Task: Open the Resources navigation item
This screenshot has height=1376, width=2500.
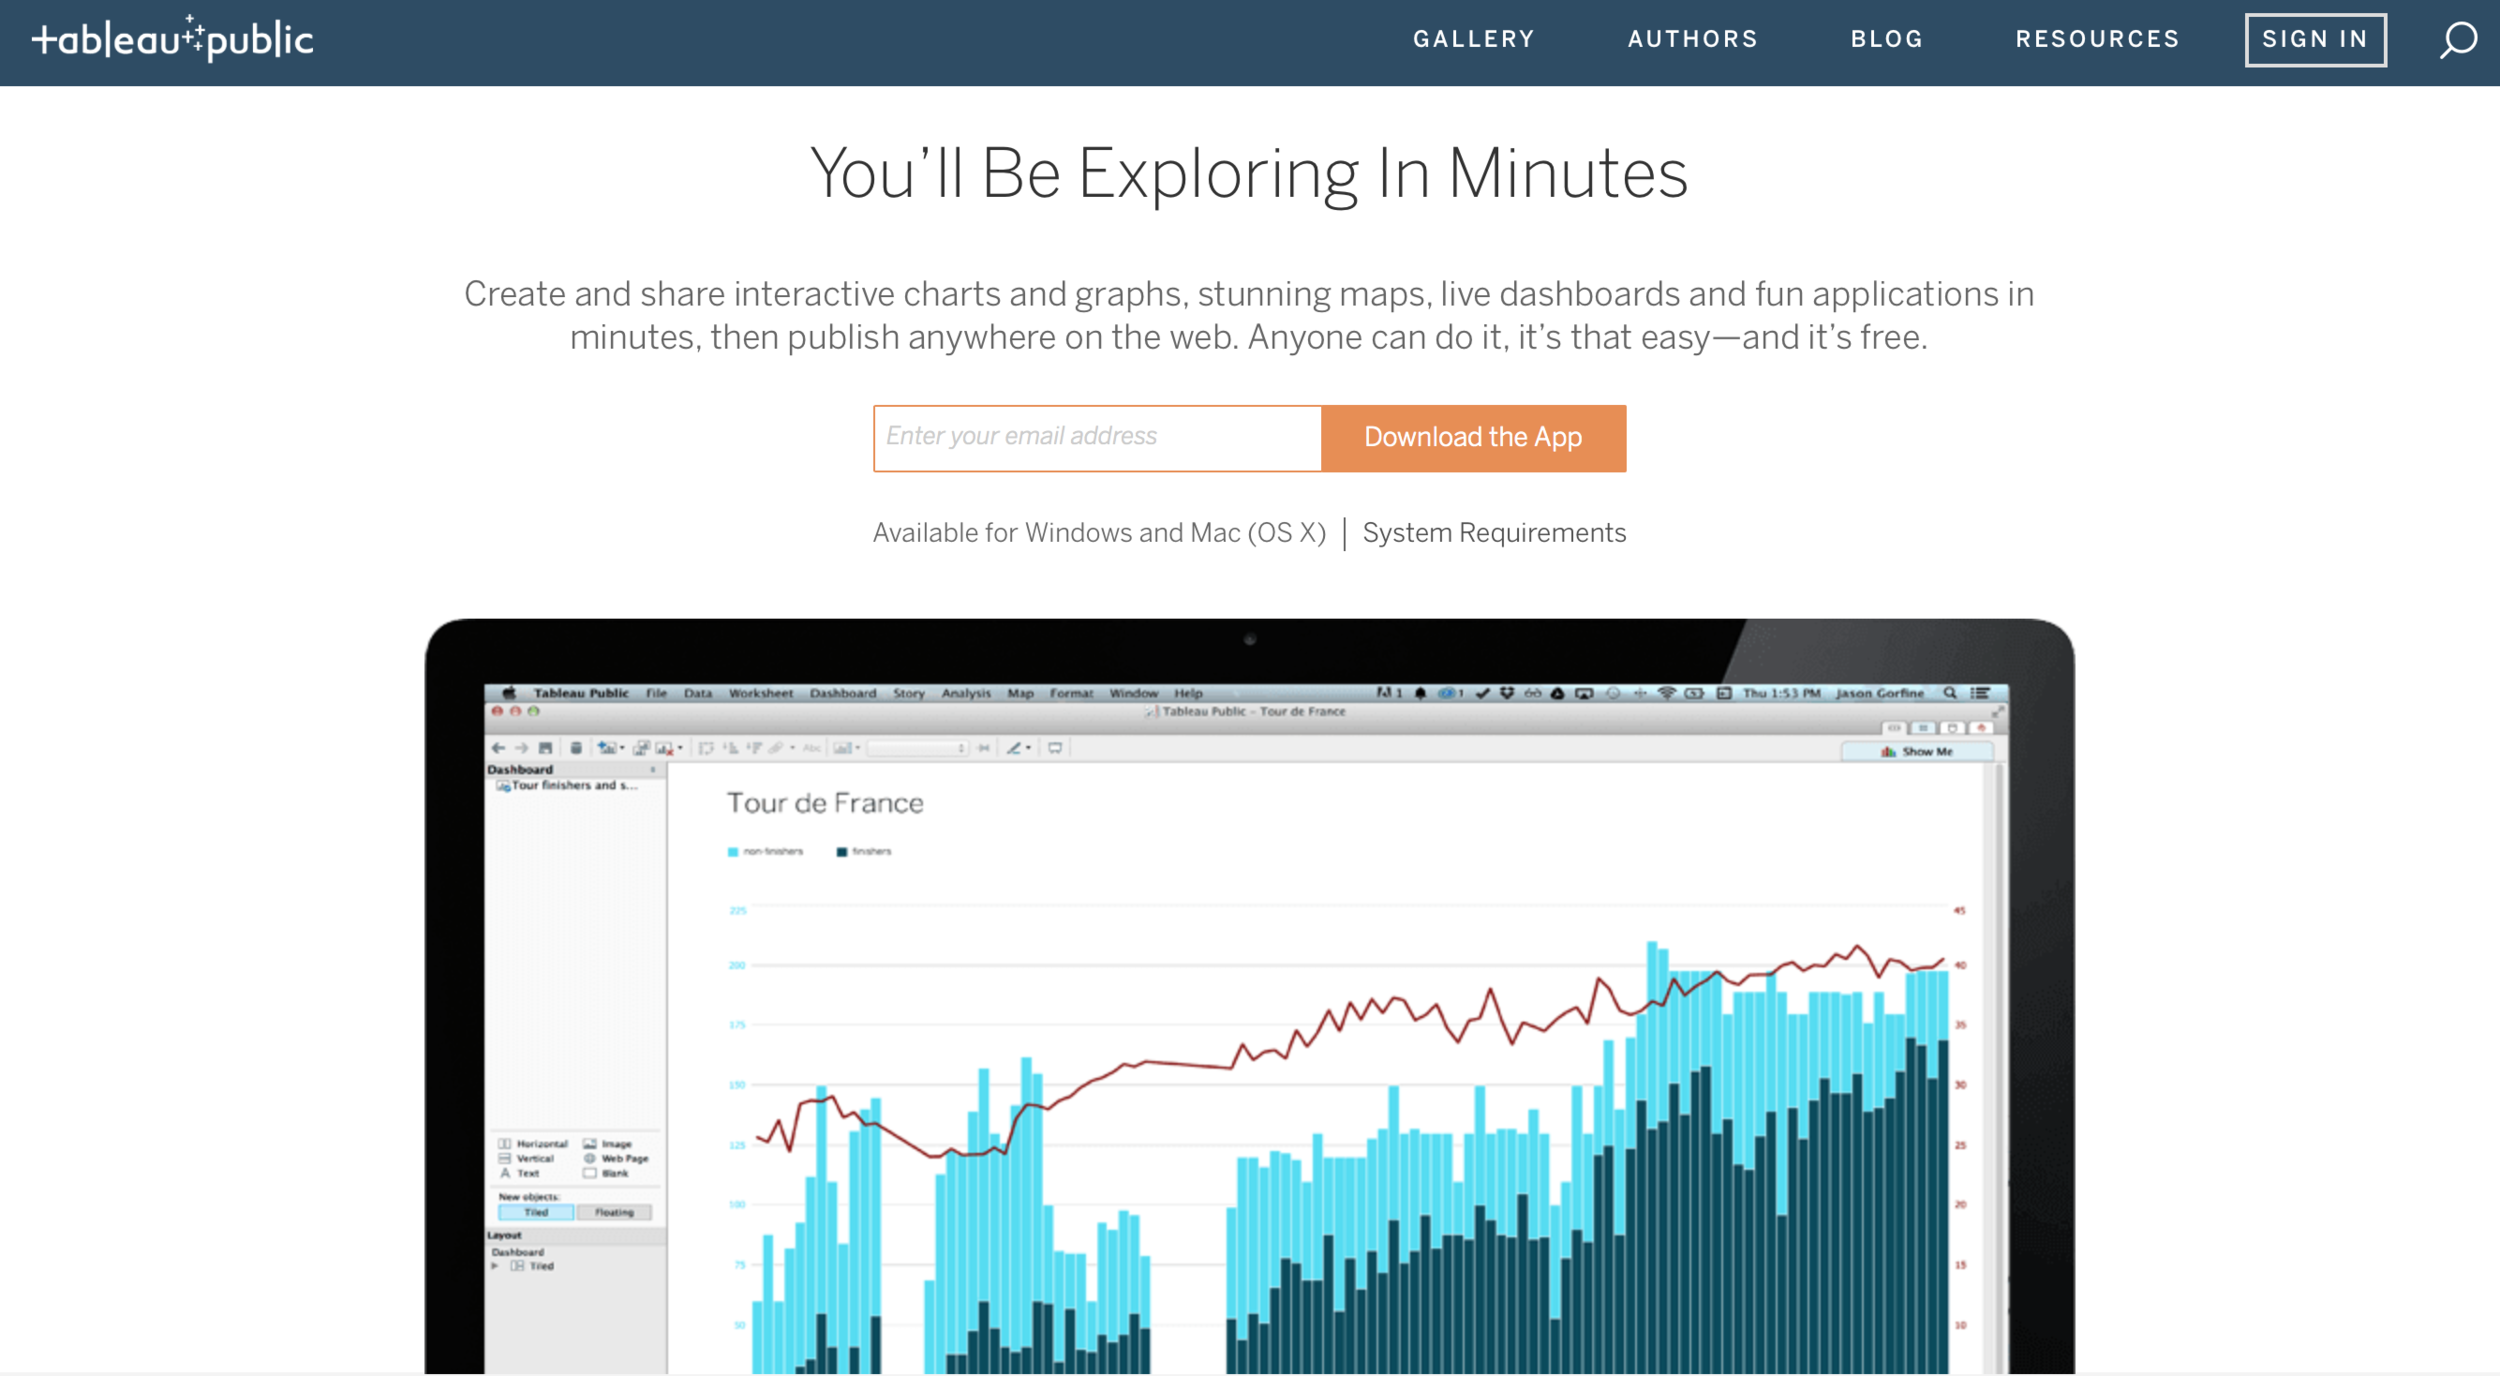Action: point(2097,39)
